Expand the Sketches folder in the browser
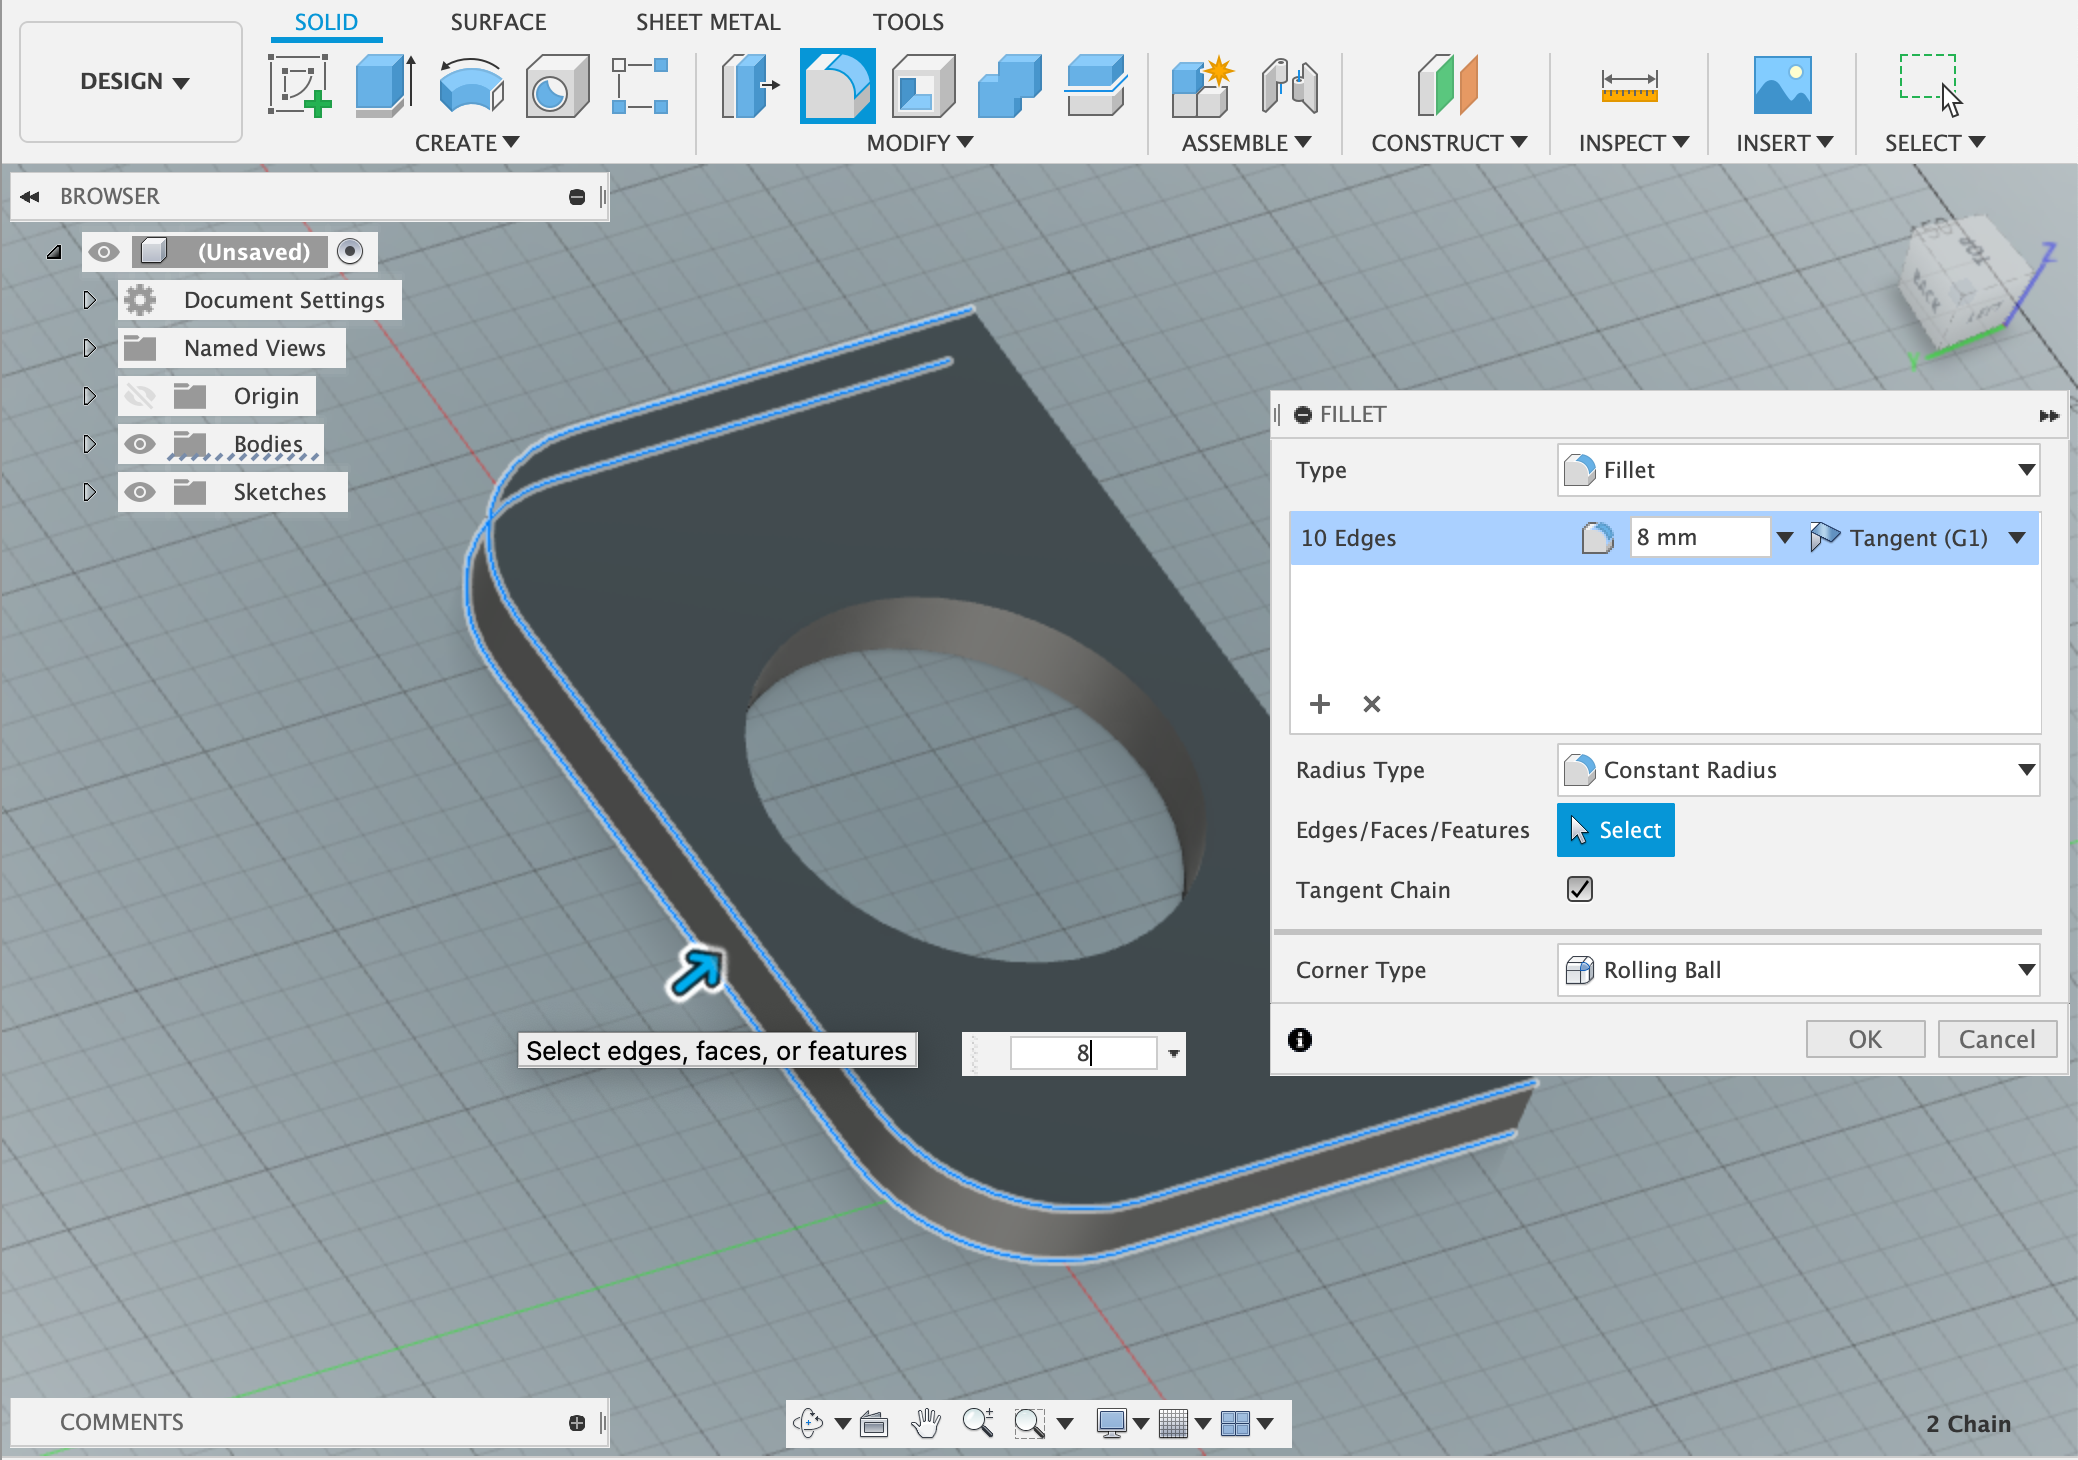This screenshot has width=2078, height=1460. click(x=89, y=492)
